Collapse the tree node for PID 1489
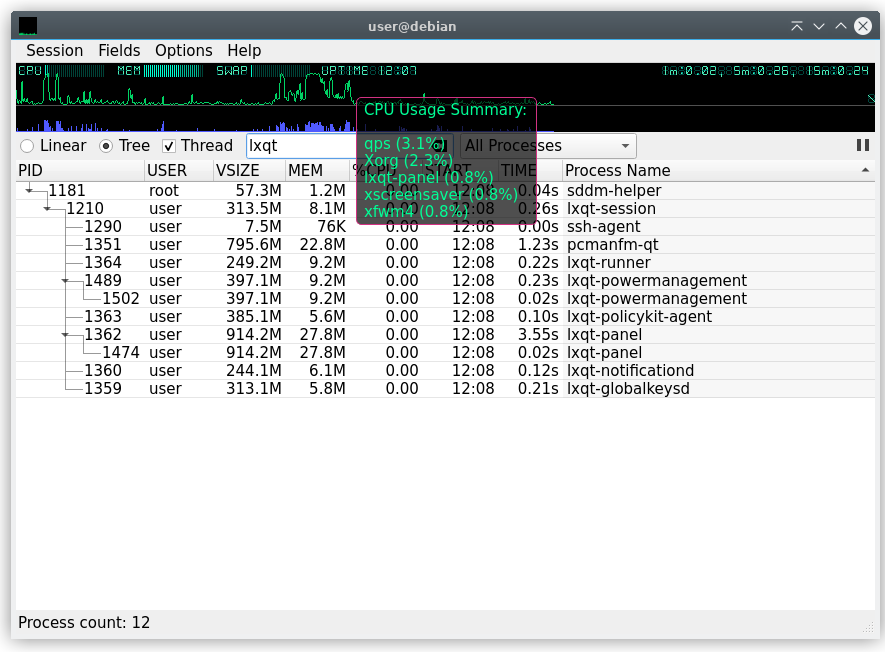The width and height of the screenshot is (885, 652). click(x=66, y=281)
